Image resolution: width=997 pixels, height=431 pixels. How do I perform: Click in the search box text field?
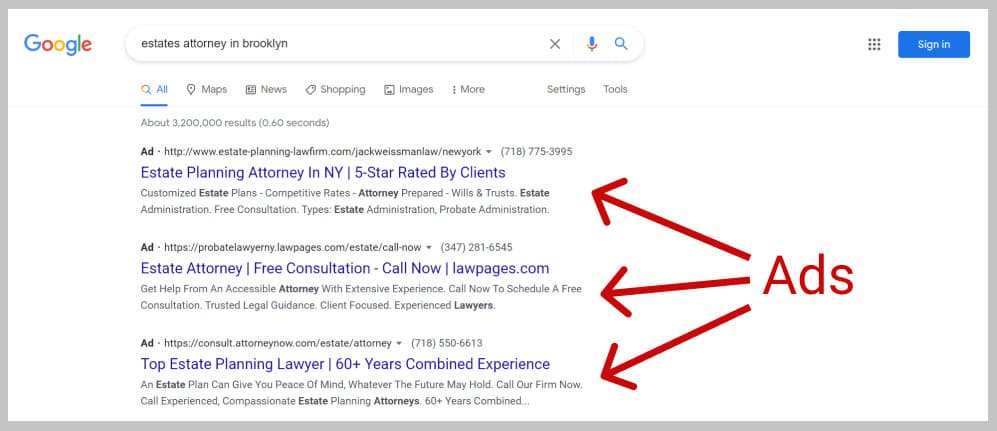tap(337, 44)
